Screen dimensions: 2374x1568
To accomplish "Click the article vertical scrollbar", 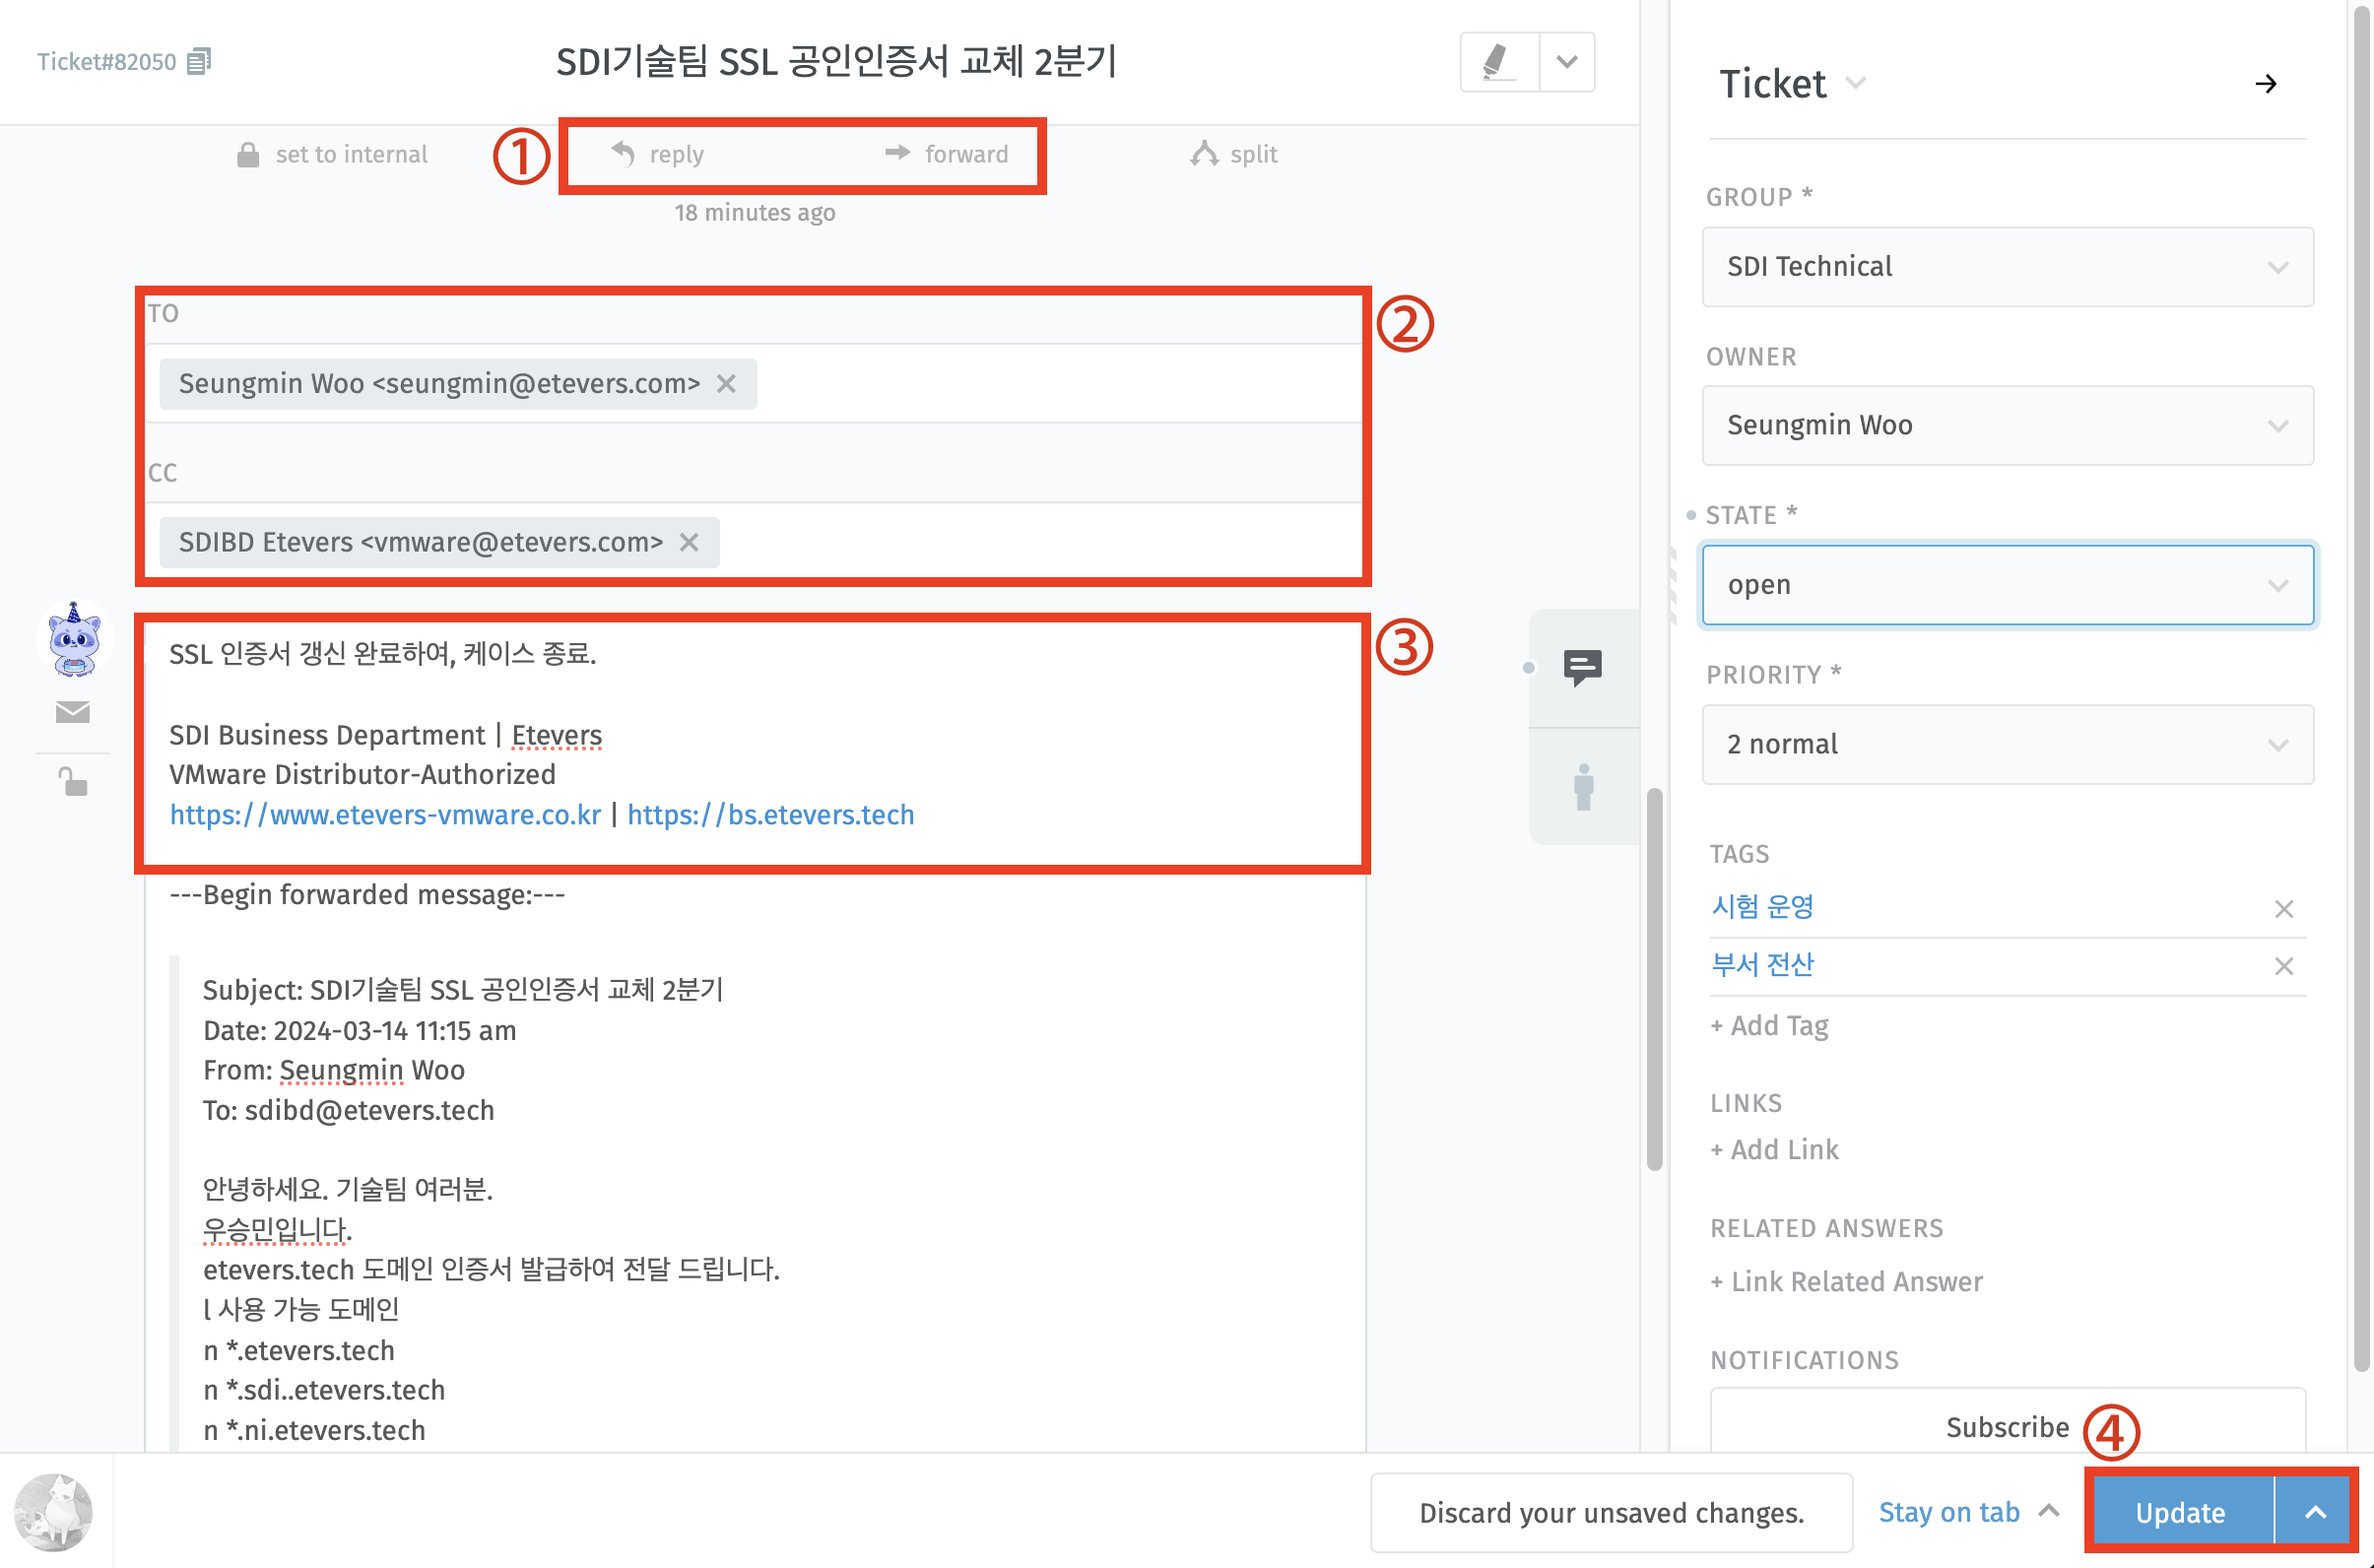I will pos(1654,978).
